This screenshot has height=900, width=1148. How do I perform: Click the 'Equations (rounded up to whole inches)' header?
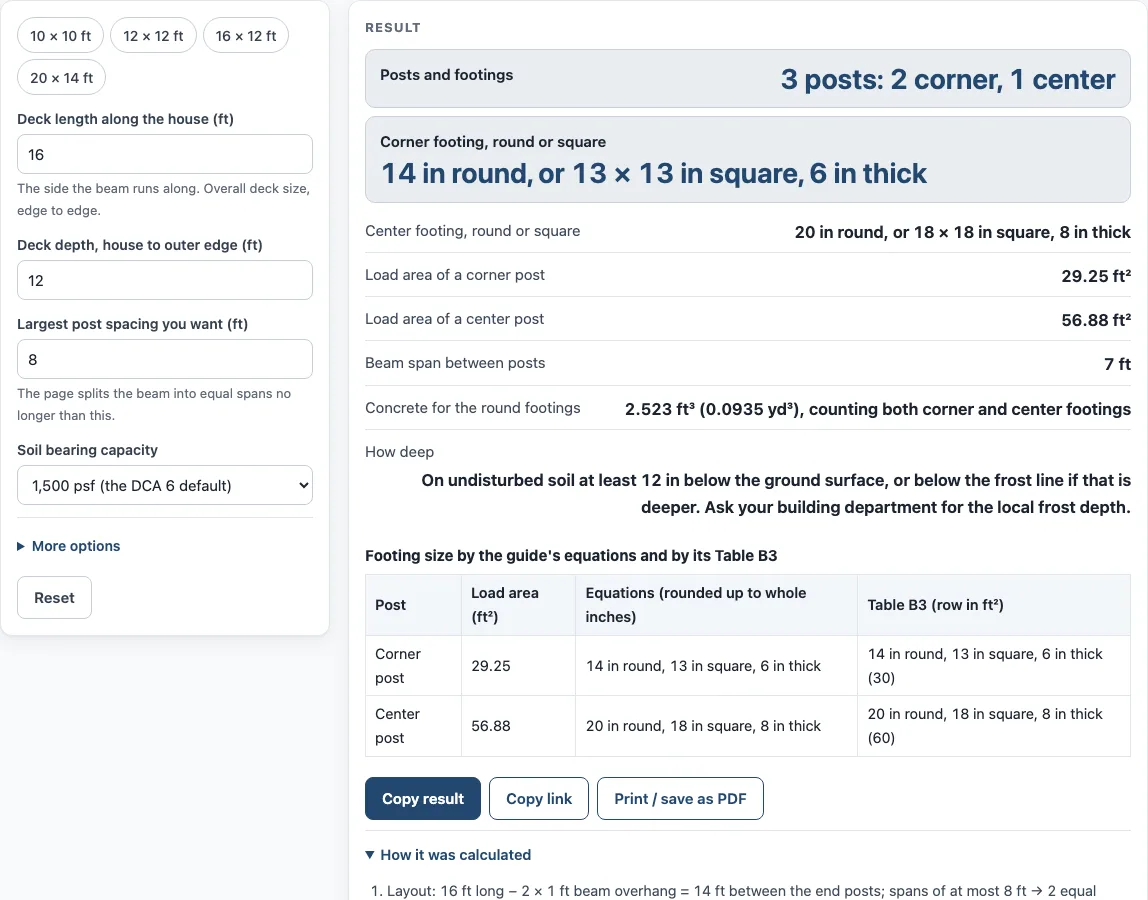pos(716,605)
